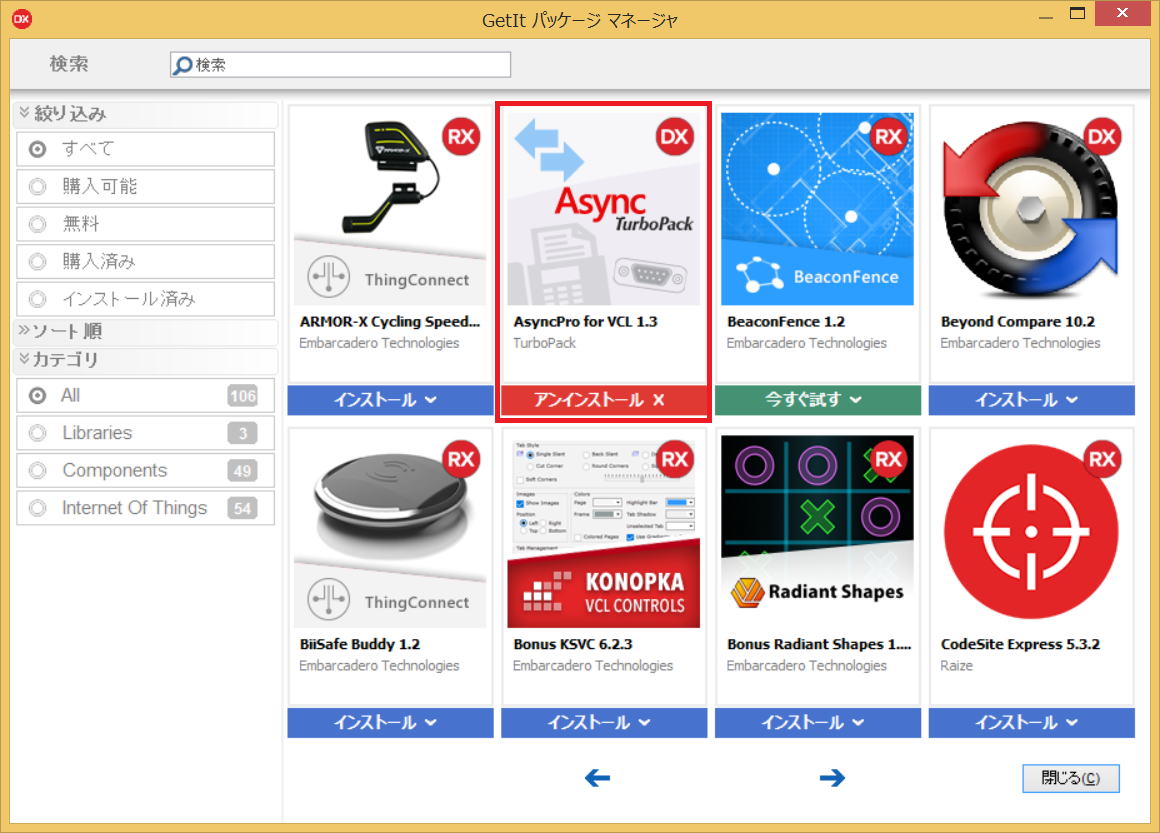Click the Beyond Compare 10.2 title
The width and height of the screenshot is (1160, 833).
tap(1018, 322)
